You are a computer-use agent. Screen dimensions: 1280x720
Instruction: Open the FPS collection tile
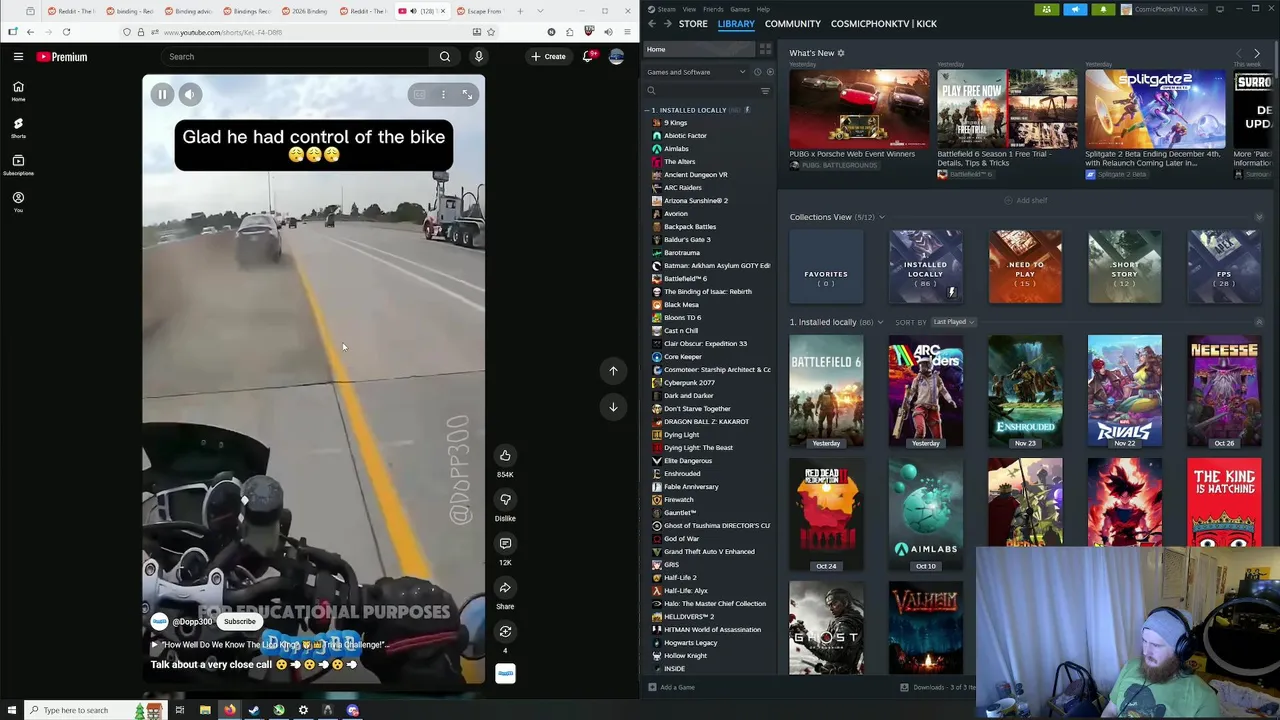pos(1224,266)
